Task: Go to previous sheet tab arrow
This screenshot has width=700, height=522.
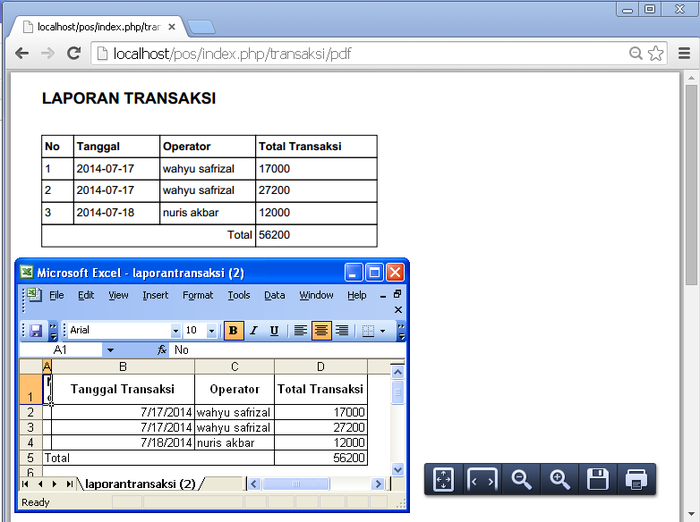Action: point(40,484)
